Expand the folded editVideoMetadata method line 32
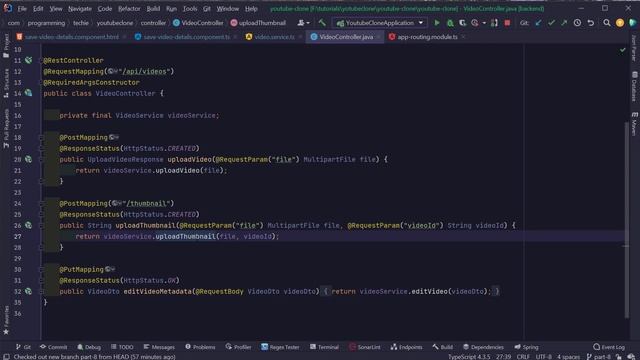This screenshot has height=360, width=640. coord(41,291)
